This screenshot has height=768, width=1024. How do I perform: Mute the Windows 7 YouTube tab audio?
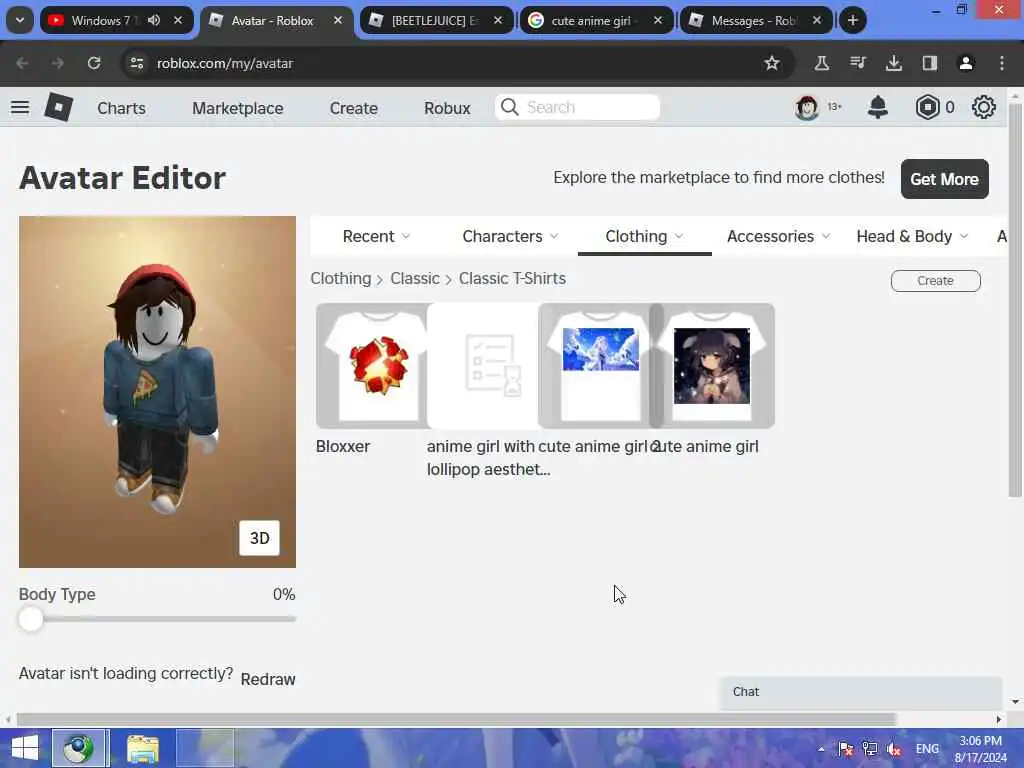pyautogui.click(x=153, y=20)
